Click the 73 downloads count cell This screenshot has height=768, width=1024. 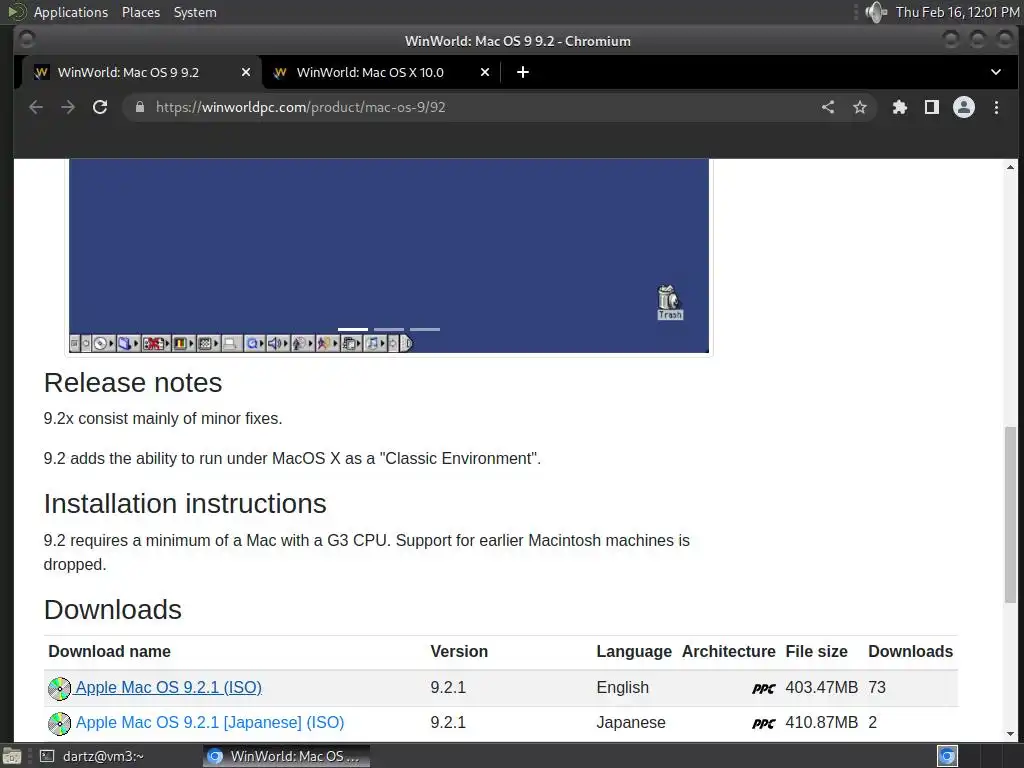click(x=877, y=687)
